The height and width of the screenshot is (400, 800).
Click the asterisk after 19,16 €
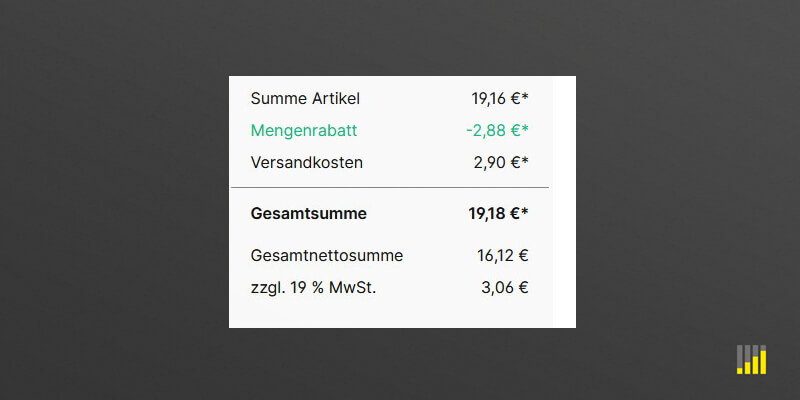[x=525, y=96]
